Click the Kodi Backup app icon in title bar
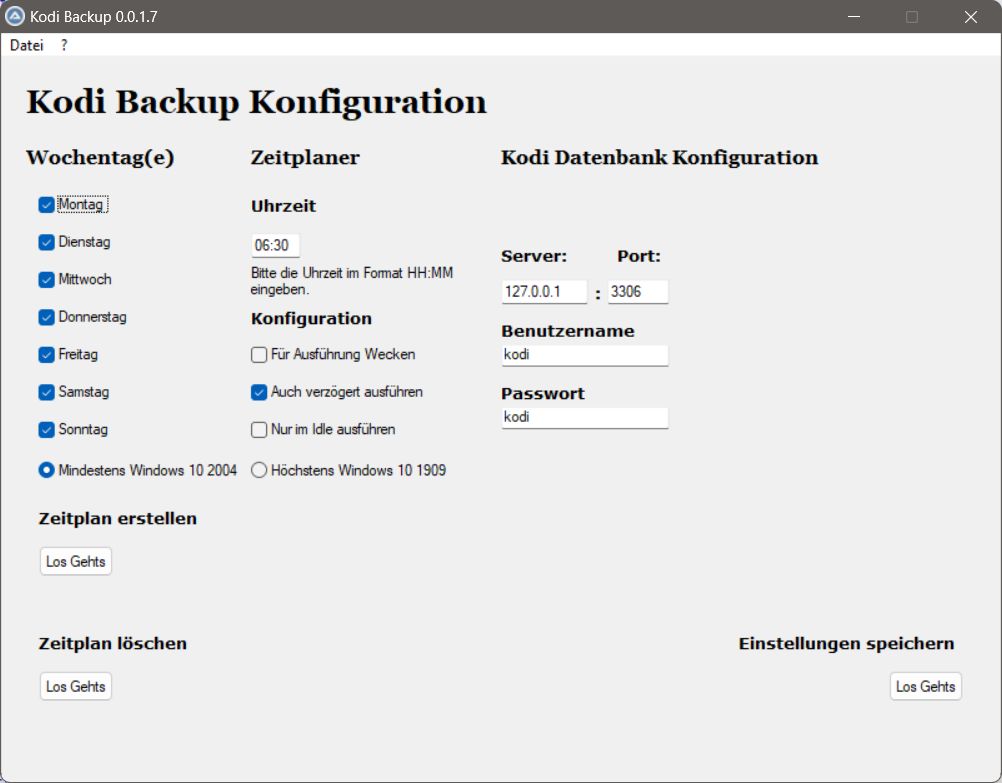Image resolution: width=1002 pixels, height=783 pixels. pyautogui.click(x=14, y=17)
